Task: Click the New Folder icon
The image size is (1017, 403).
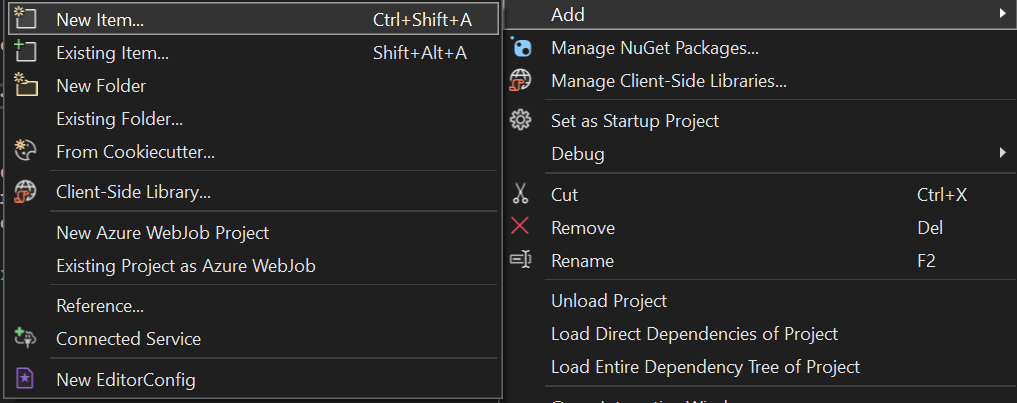Action: [x=26, y=86]
